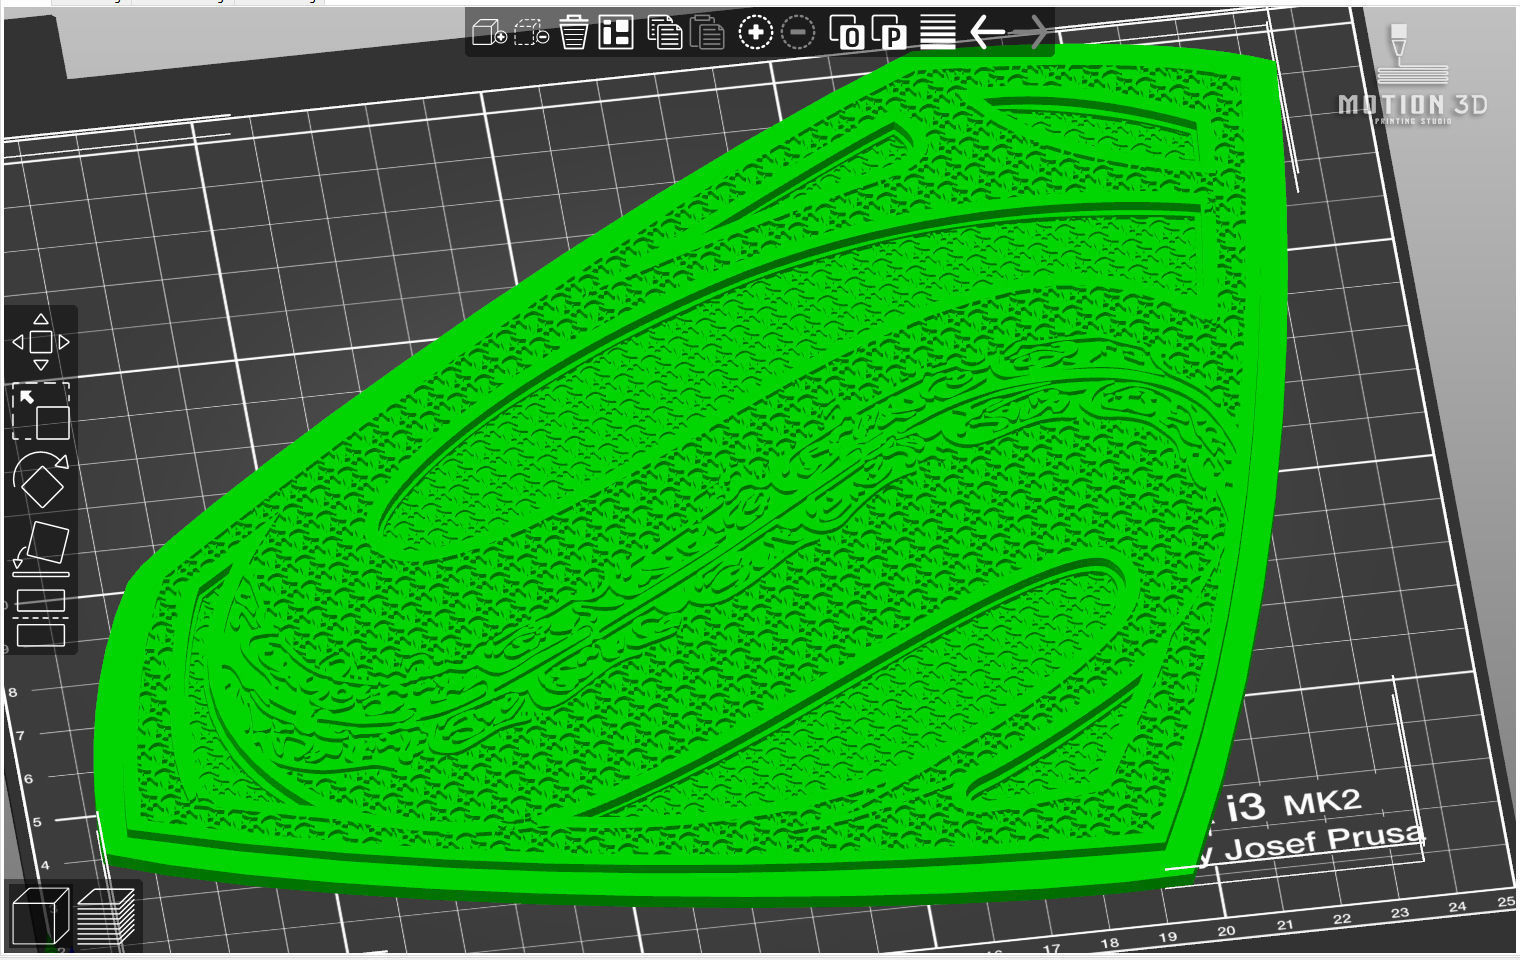Switch to sliced layers preview icon
Viewport: 1520px width, 960px height.
[x=106, y=917]
